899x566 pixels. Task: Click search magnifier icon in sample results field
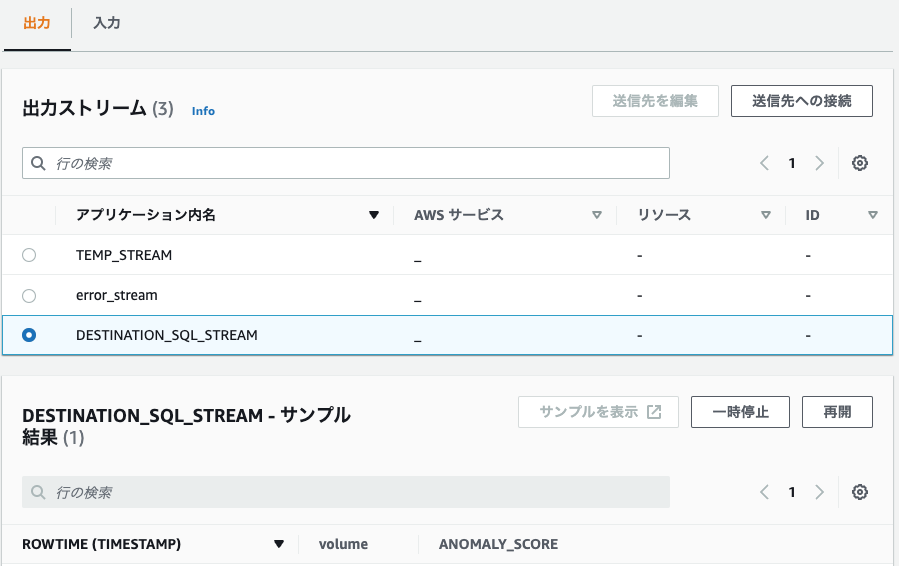click(38, 492)
